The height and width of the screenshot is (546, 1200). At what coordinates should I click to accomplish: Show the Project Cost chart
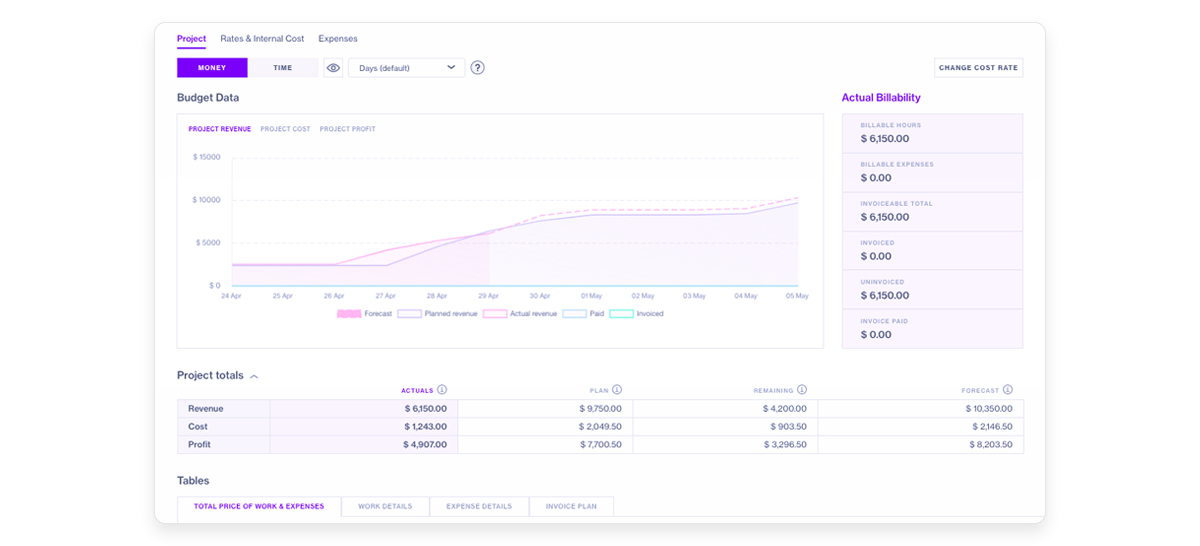point(285,129)
